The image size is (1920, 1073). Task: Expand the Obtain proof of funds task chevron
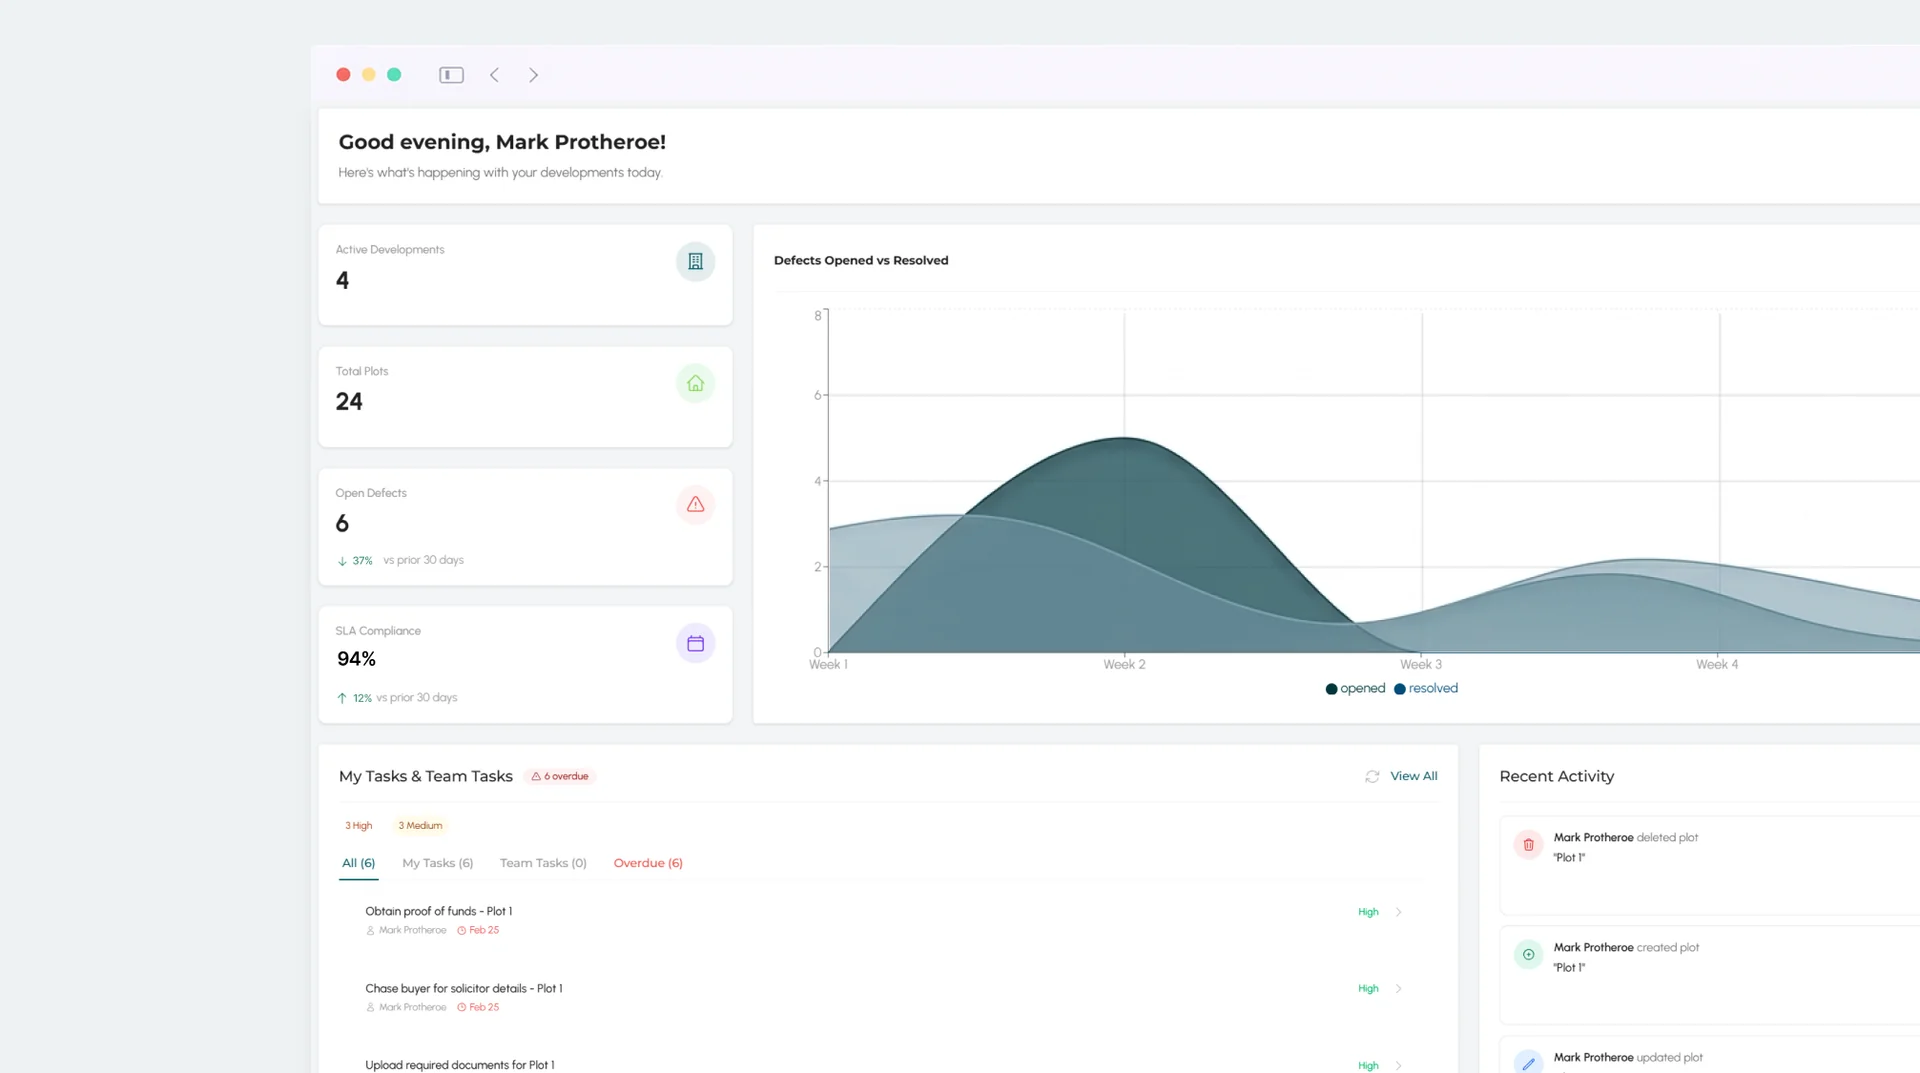1399,912
